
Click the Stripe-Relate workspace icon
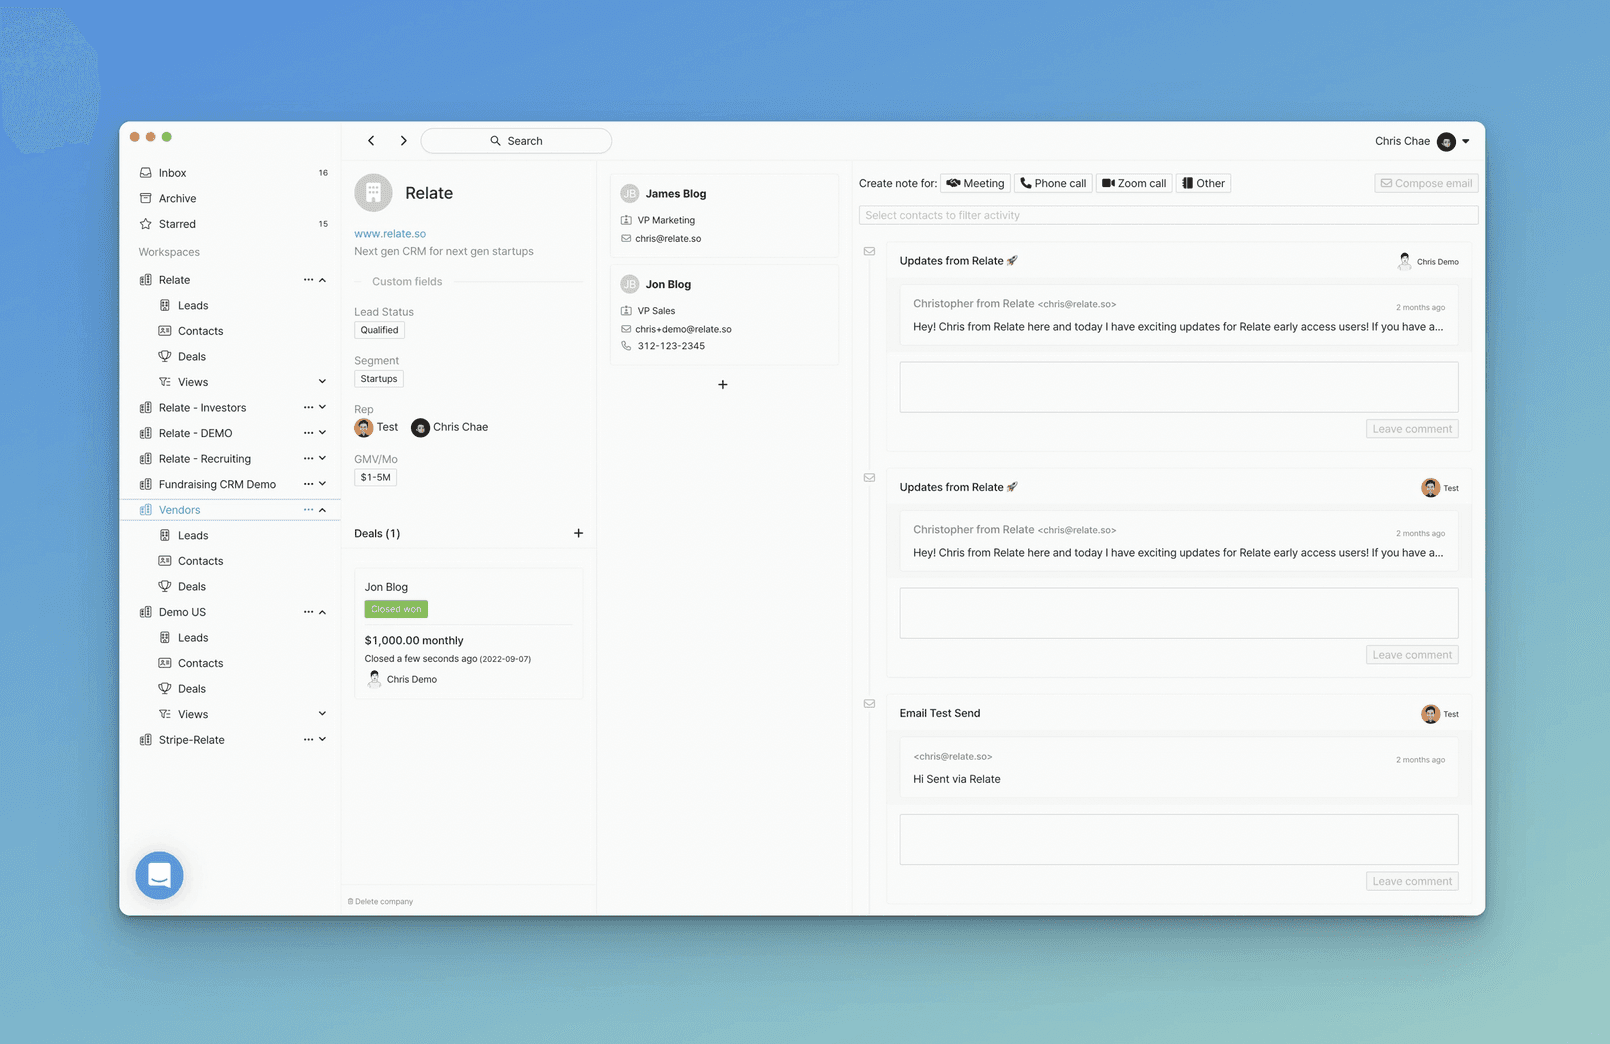146,740
